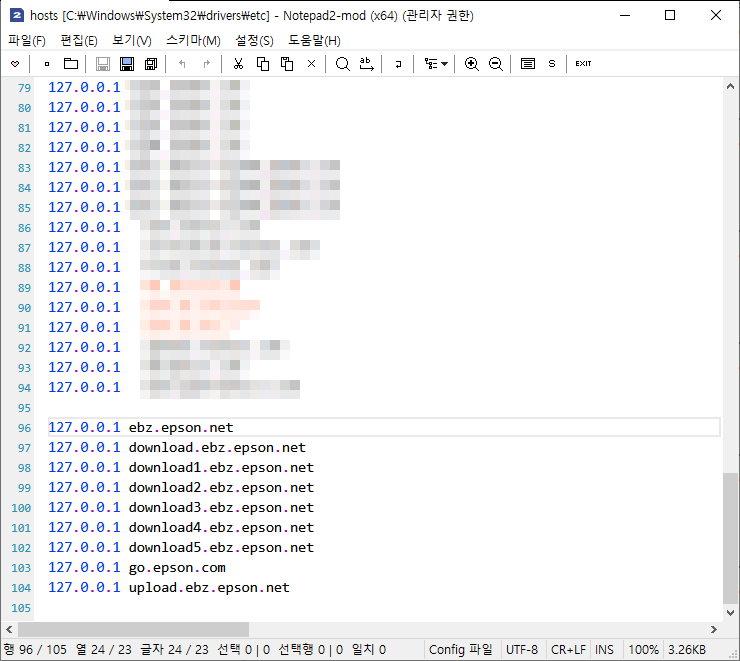The height and width of the screenshot is (661, 740).
Task: Cut selection using the scissors icon
Action: coord(238,64)
